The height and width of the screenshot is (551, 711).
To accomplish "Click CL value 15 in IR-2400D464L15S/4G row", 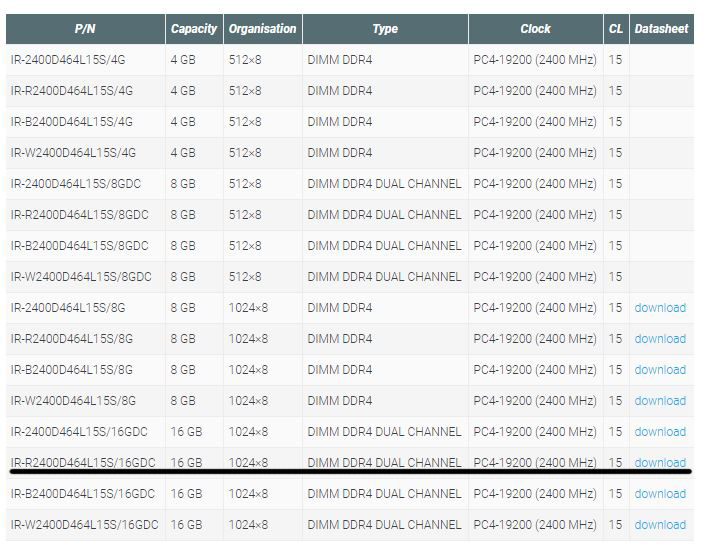I will (615, 60).
